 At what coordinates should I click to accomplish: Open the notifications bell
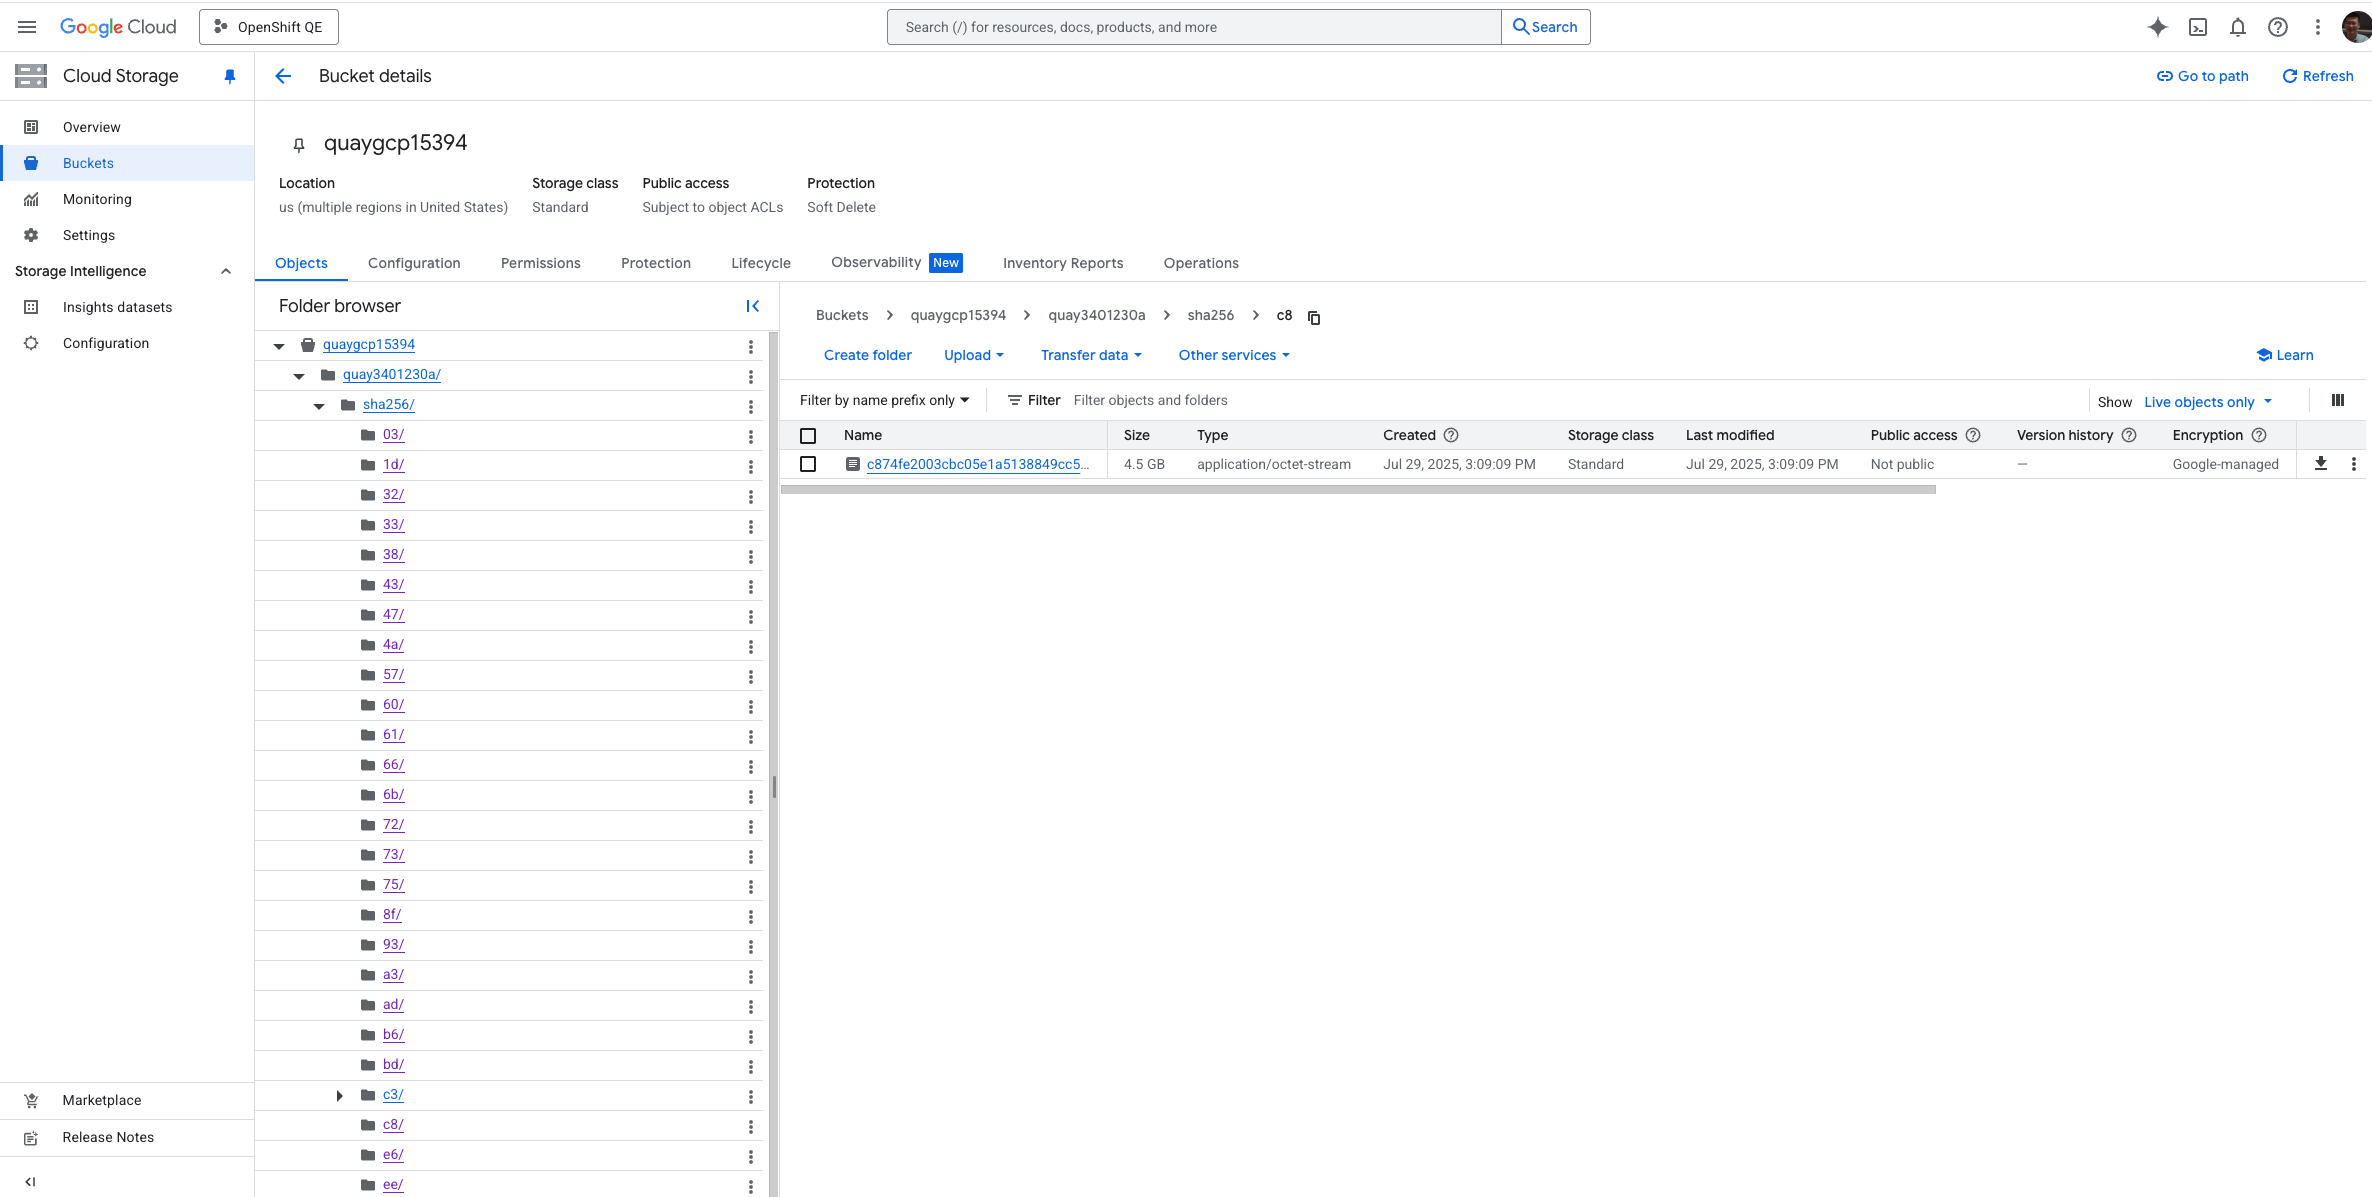pyautogui.click(x=2238, y=27)
